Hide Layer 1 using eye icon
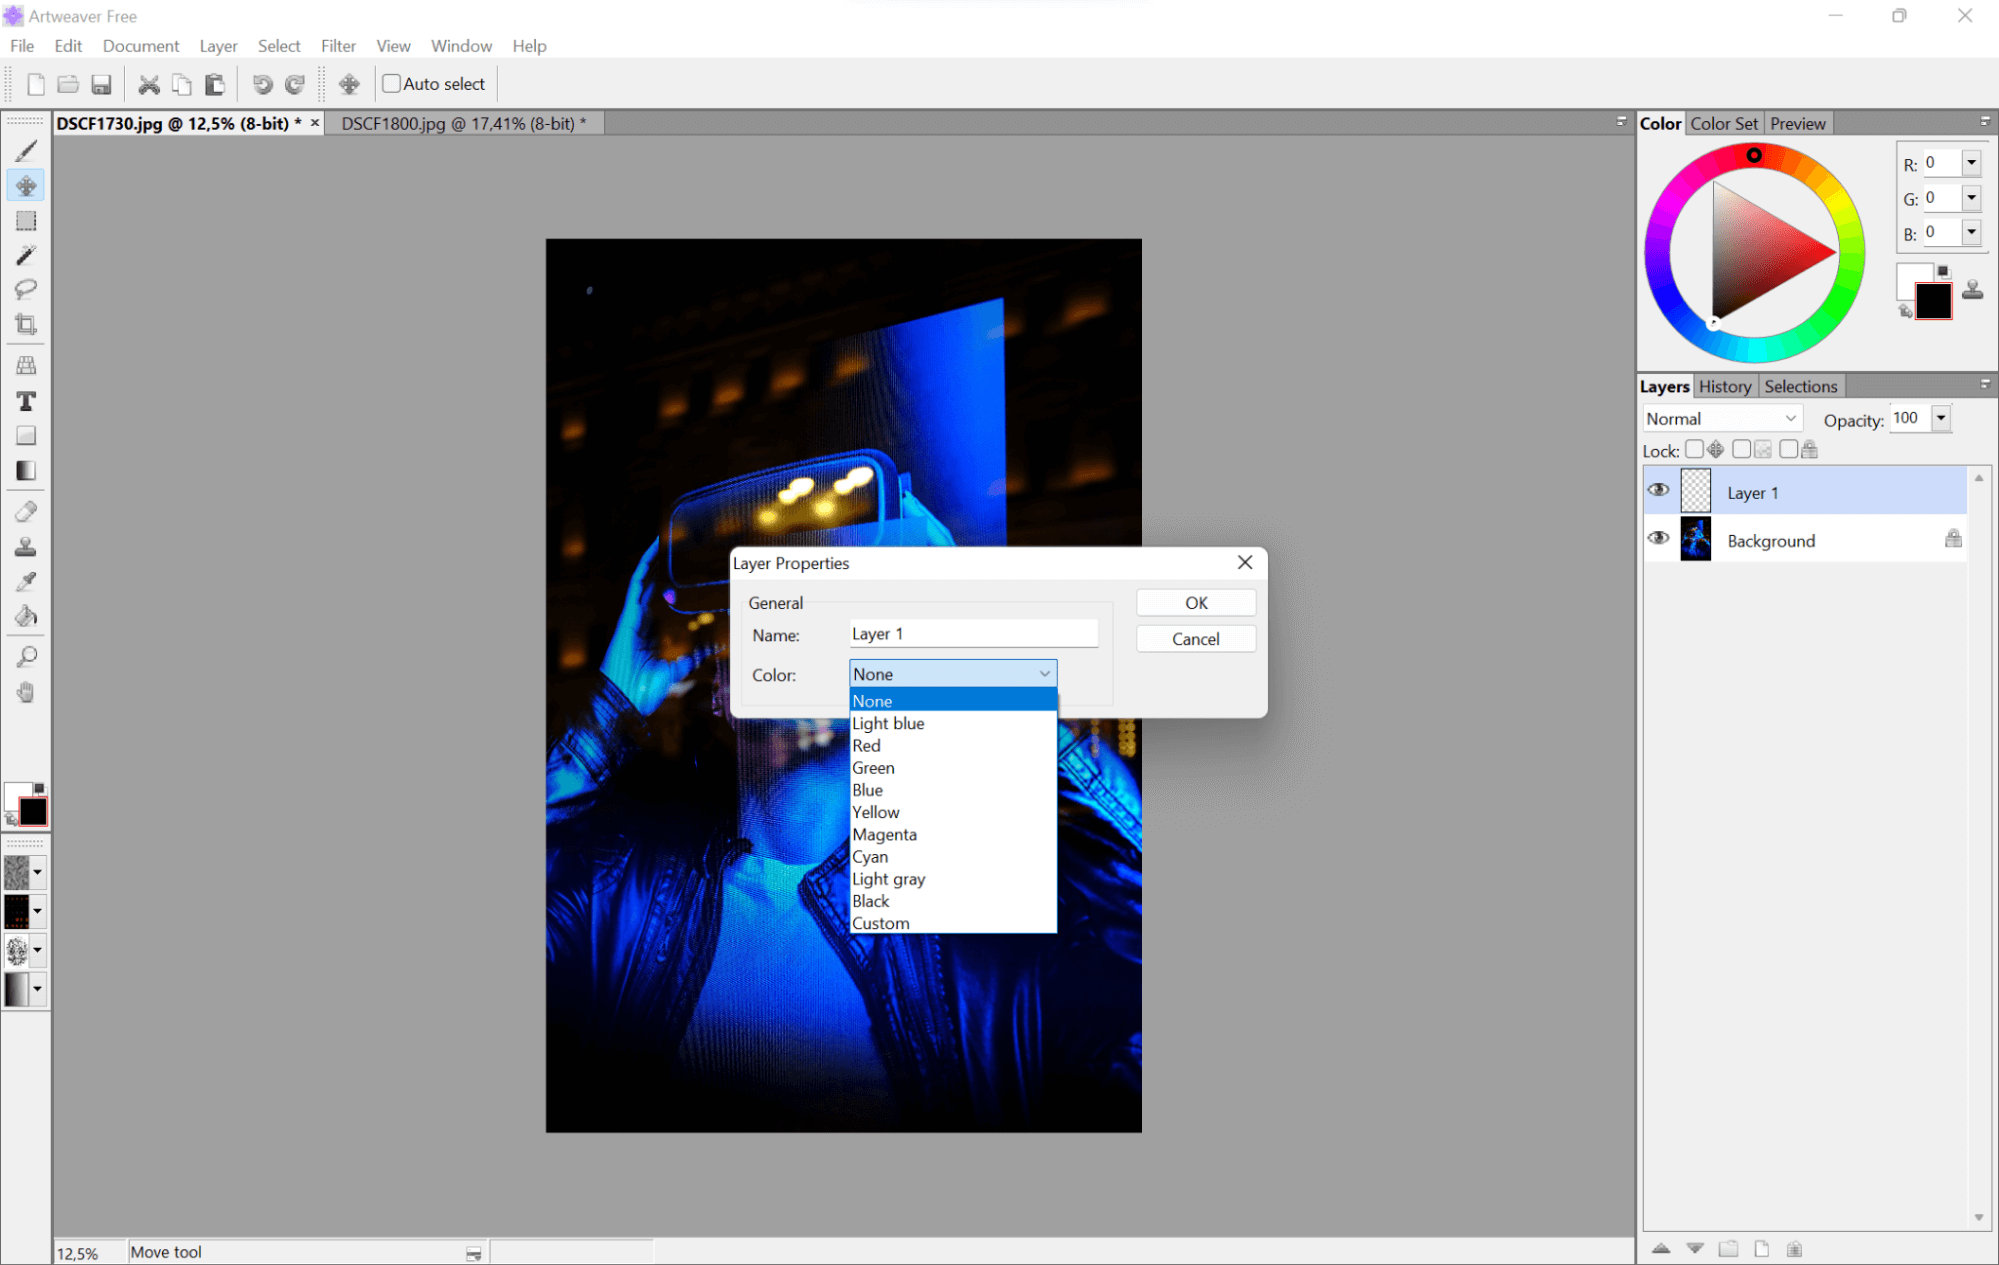1999x1265 pixels. [1659, 490]
